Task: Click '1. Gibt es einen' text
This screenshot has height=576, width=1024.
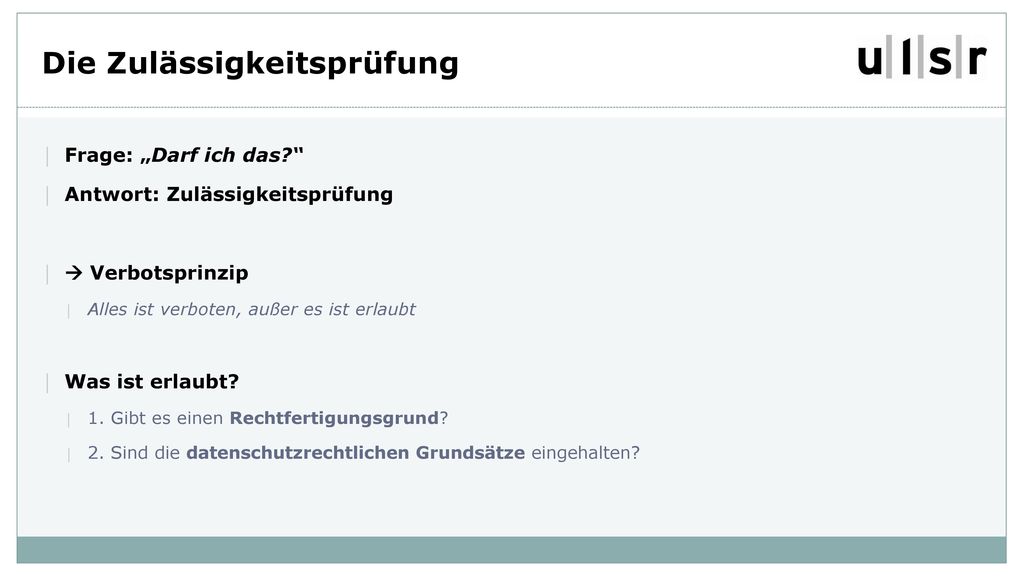Action: pos(155,418)
